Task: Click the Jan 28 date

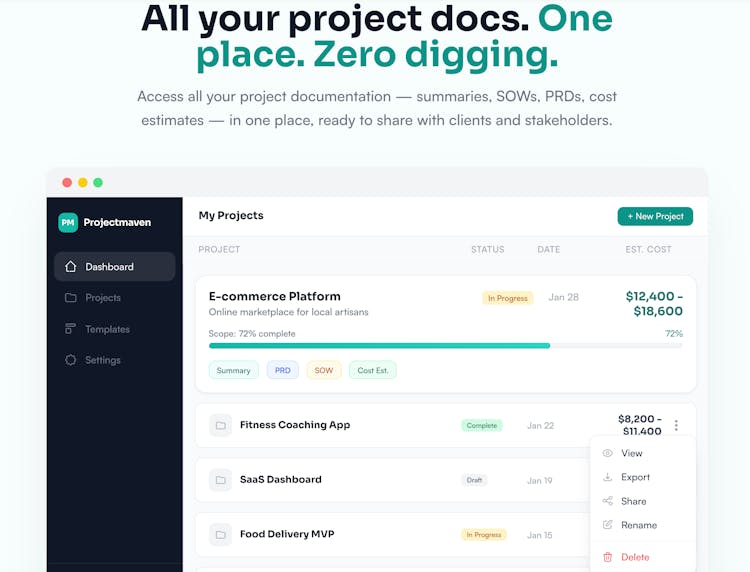Action: pos(563,297)
